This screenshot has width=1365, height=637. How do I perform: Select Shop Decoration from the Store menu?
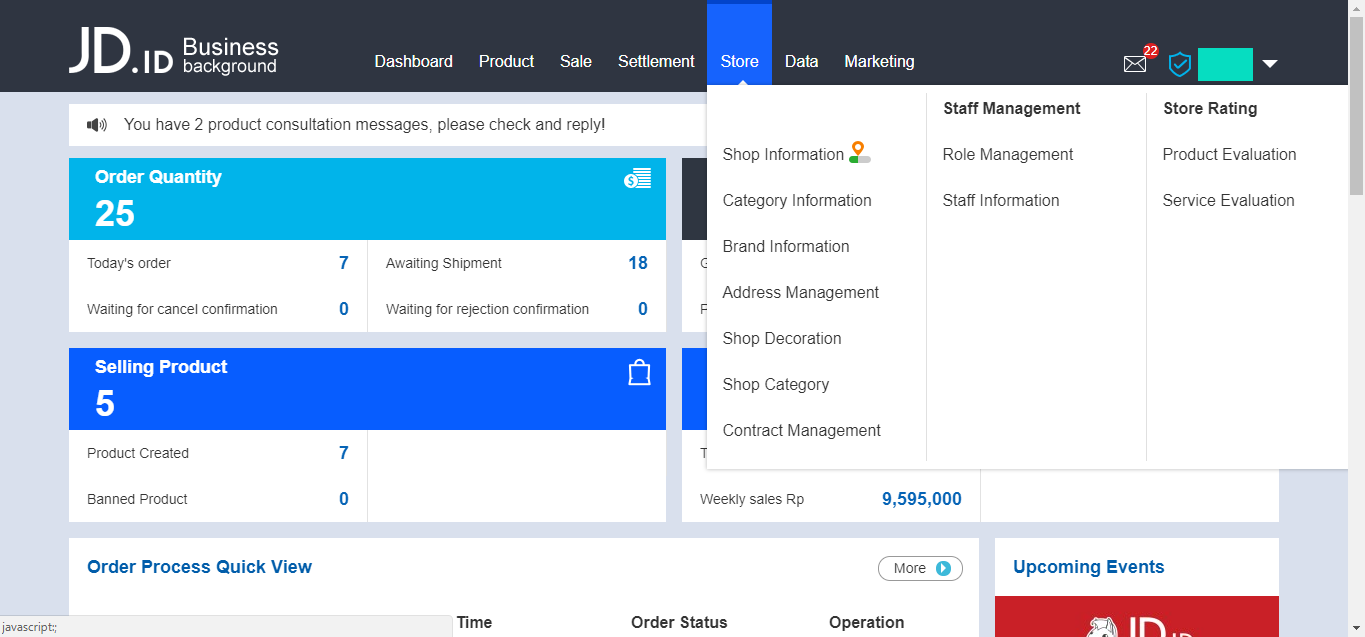tap(781, 338)
